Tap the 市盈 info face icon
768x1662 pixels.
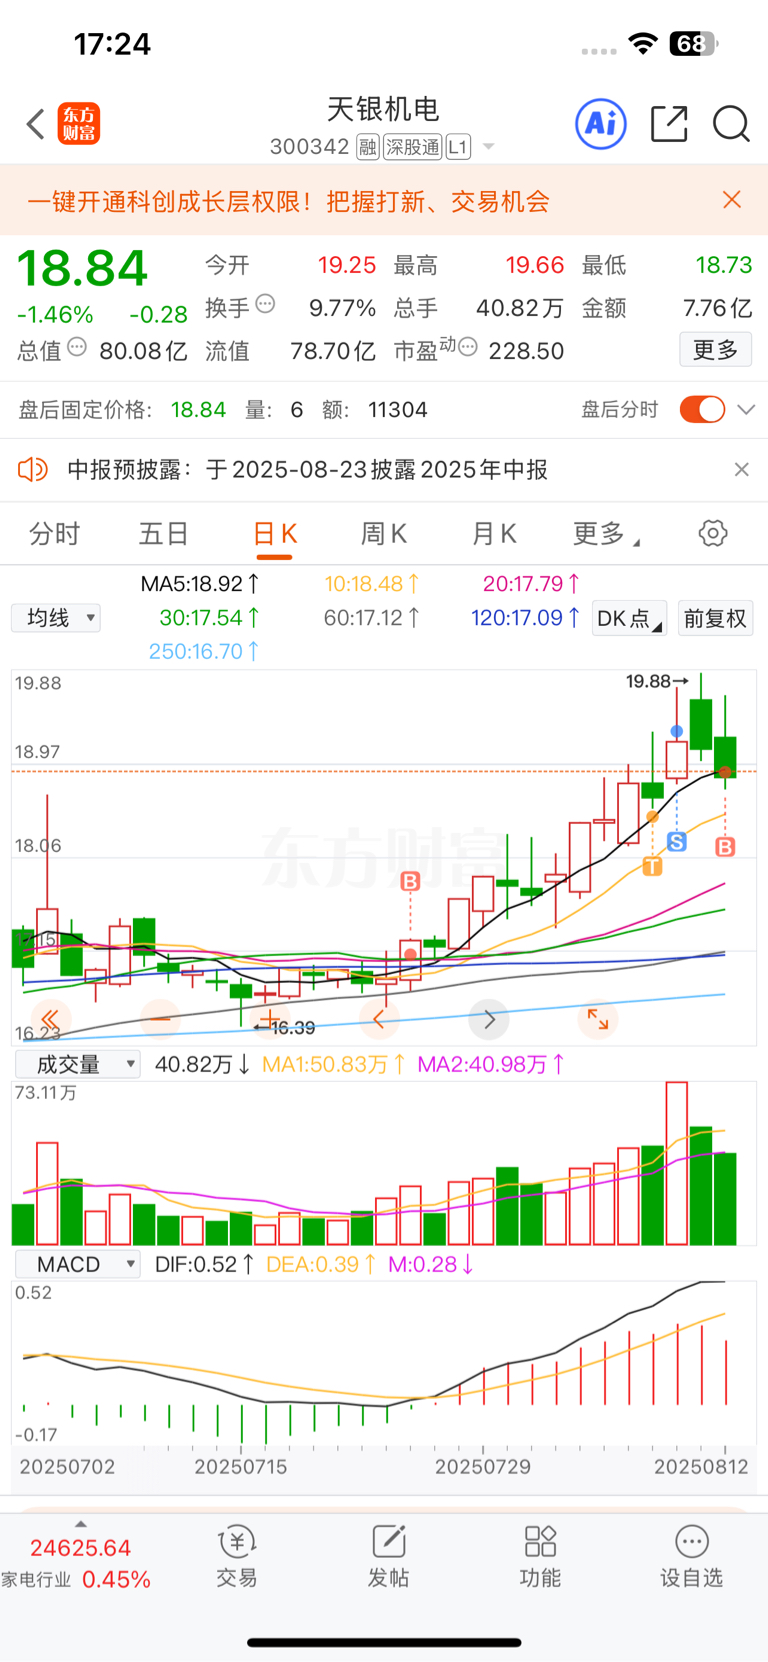coord(468,347)
